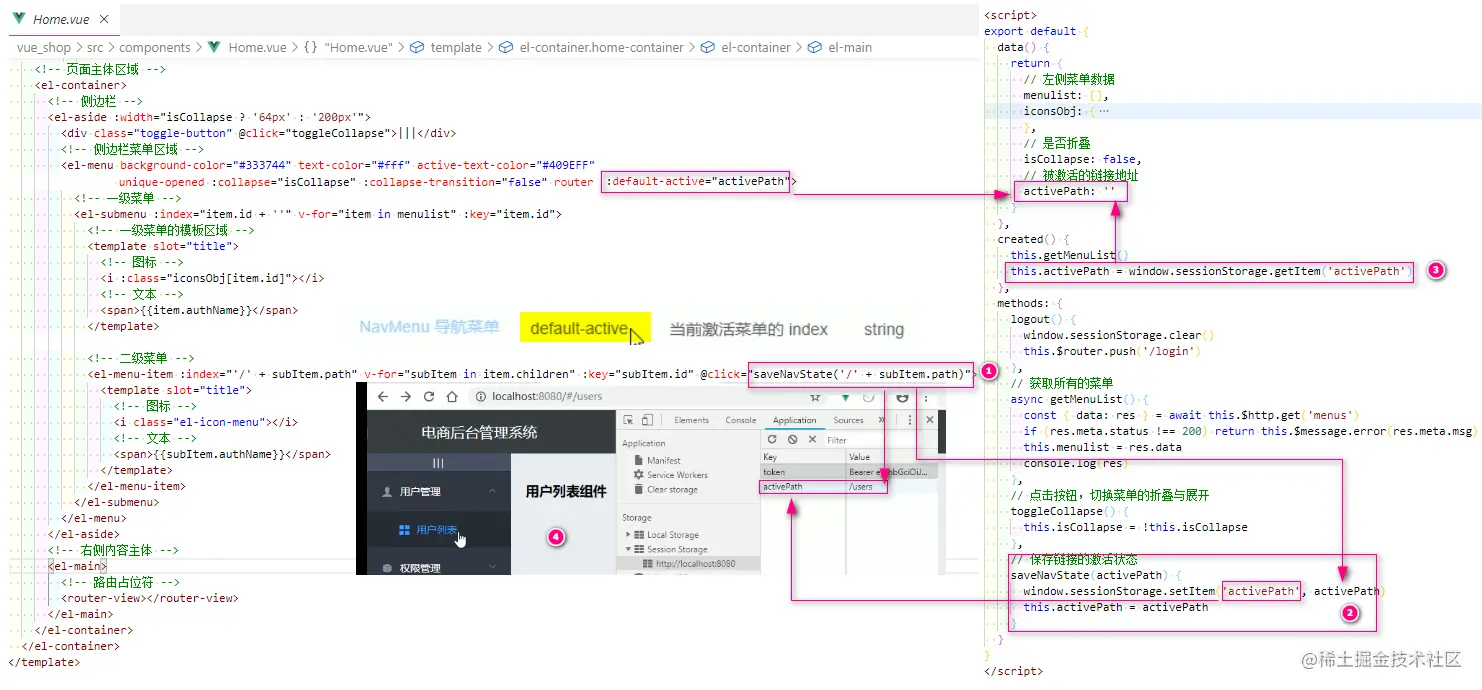The height and width of the screenshot is (690, 1482).
Task: Clear all storage entries with the block icon
Action: pos(793,440)
